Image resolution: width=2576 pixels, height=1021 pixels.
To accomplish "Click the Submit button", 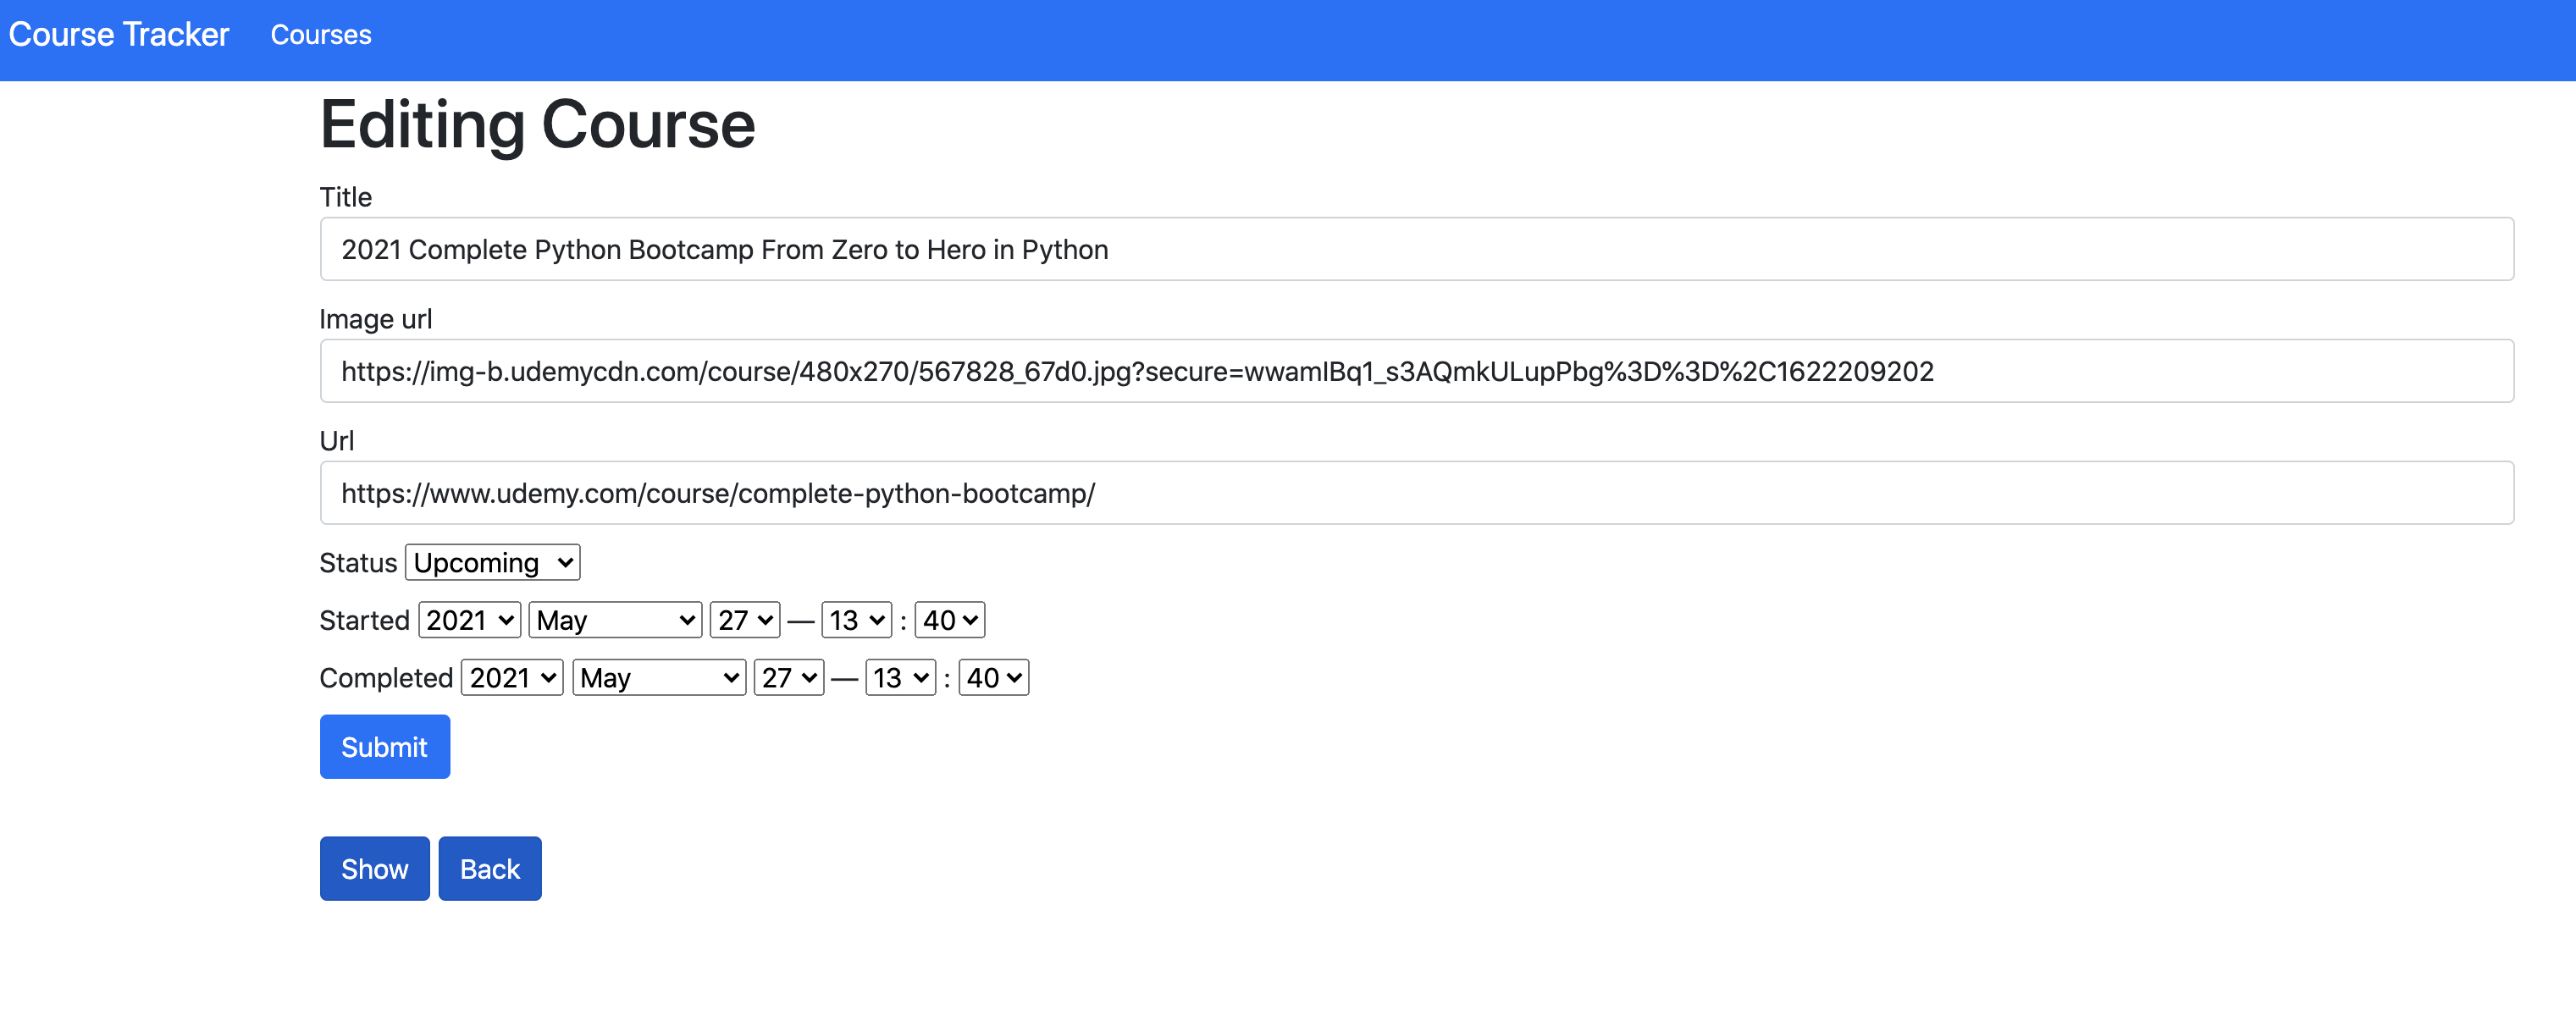I will coord(383,747).
